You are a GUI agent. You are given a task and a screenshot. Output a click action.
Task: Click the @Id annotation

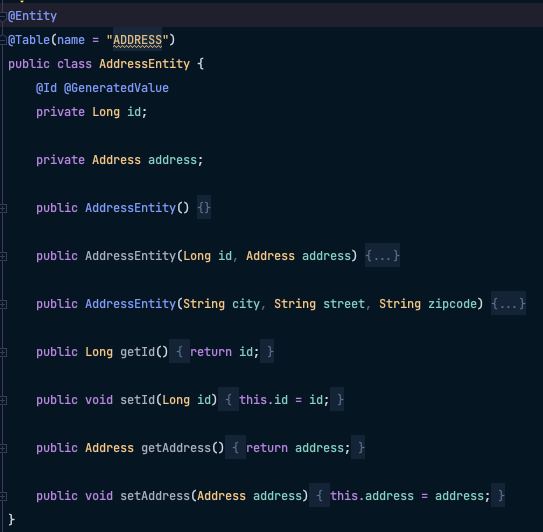(x=46, y=88)
